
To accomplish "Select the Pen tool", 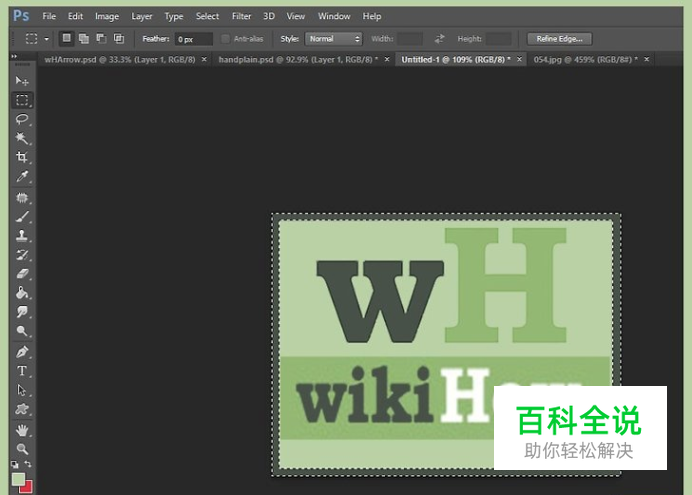I will coord(22,352).
